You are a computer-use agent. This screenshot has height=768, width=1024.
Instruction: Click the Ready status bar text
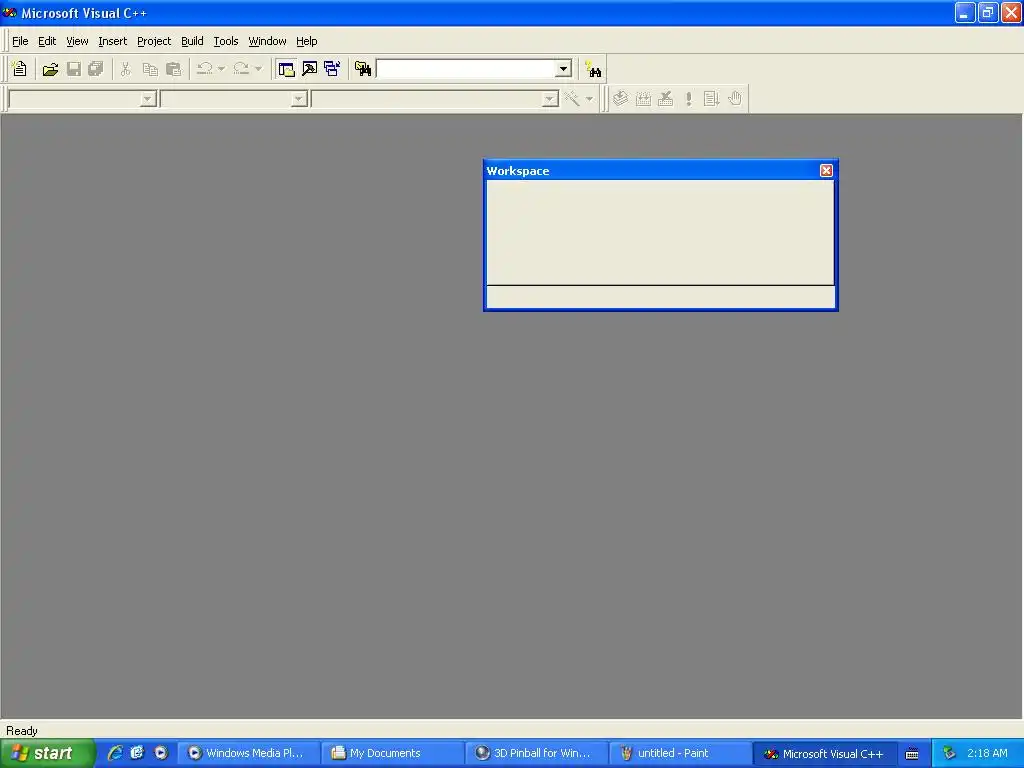tap(22, 730)
